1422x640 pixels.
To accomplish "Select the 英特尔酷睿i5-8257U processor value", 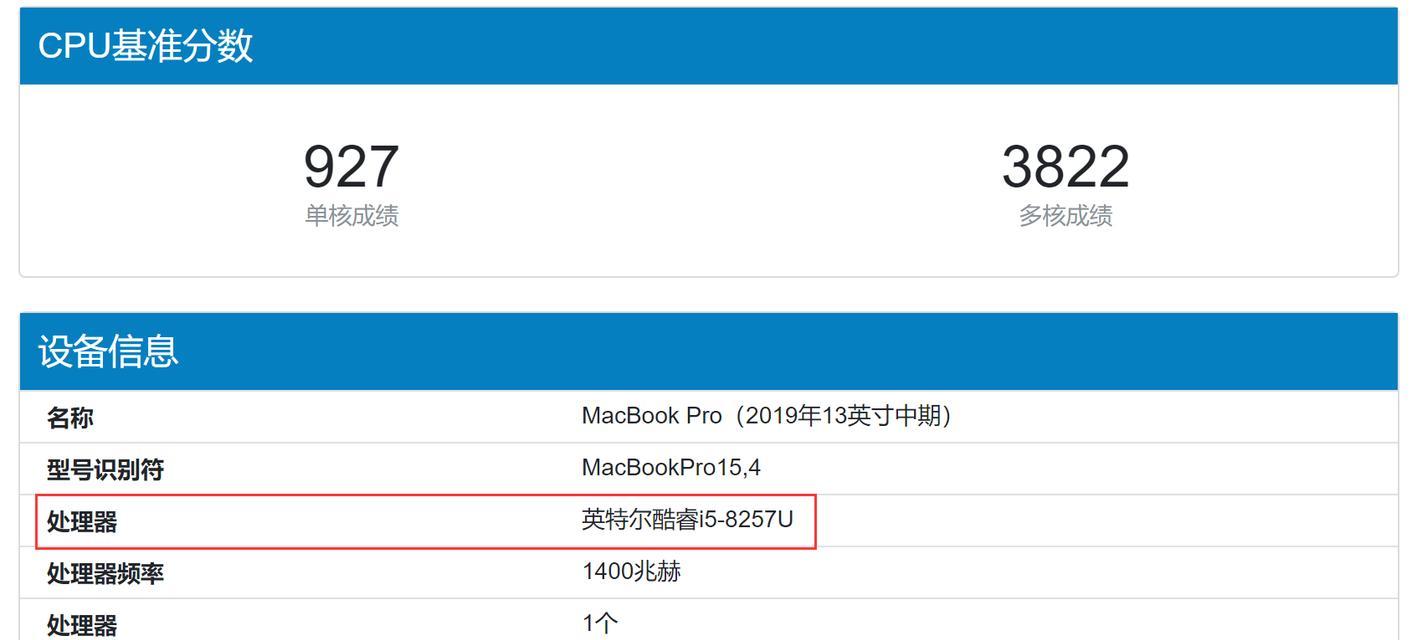I will pyautogui.click(x=687, y=520).
